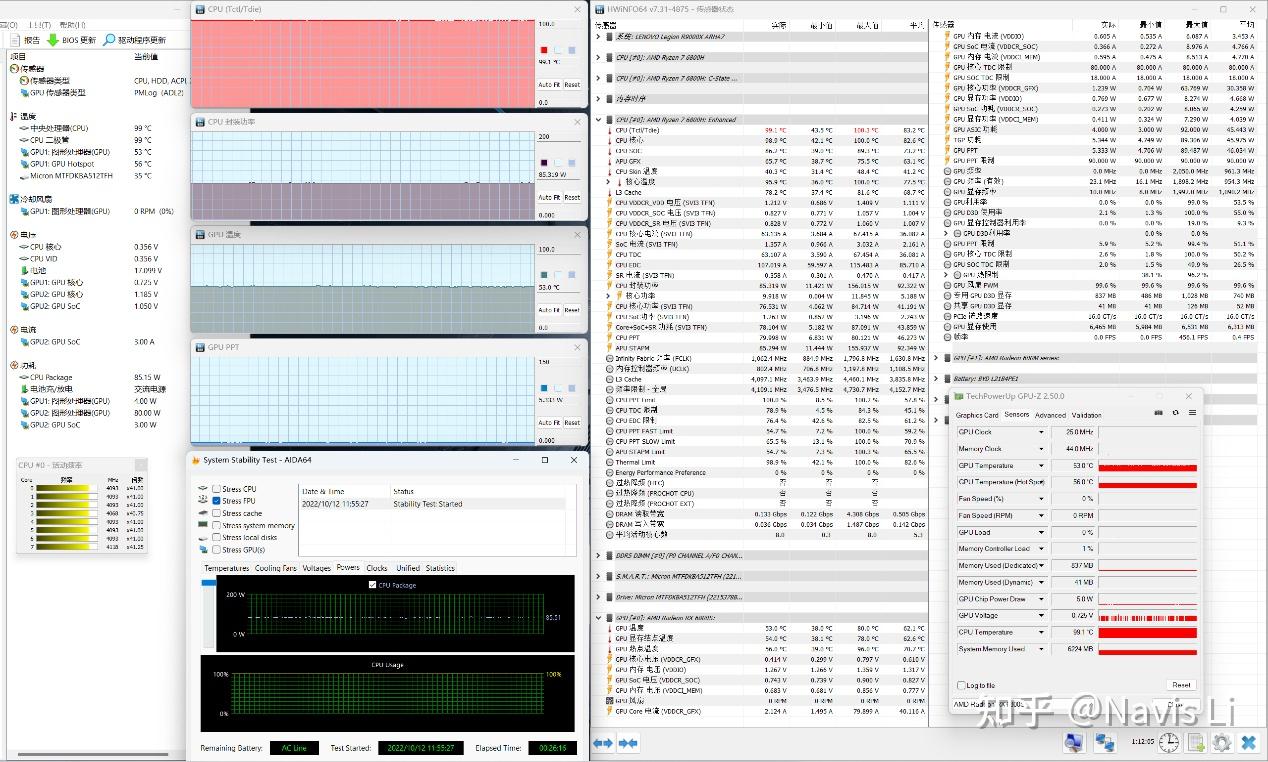Image resolution: width=1268 pixels, height=762 pixels.
Task: Click GPU-Z refresh icon
Action: tap(1176, 412)
